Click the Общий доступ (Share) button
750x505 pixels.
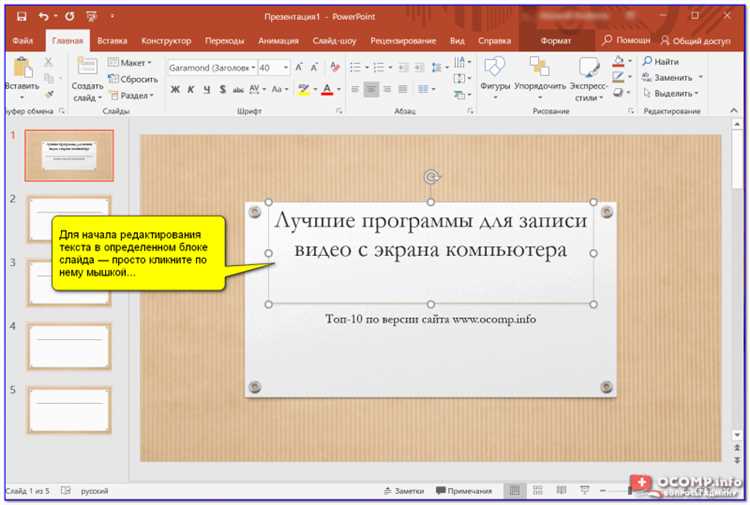pos(696,41)
